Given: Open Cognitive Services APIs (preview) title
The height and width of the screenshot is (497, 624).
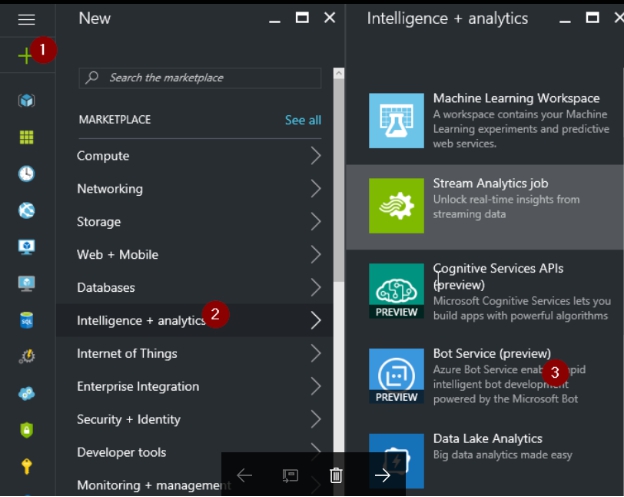Looking at the screenshot, I should click(498, 277).
